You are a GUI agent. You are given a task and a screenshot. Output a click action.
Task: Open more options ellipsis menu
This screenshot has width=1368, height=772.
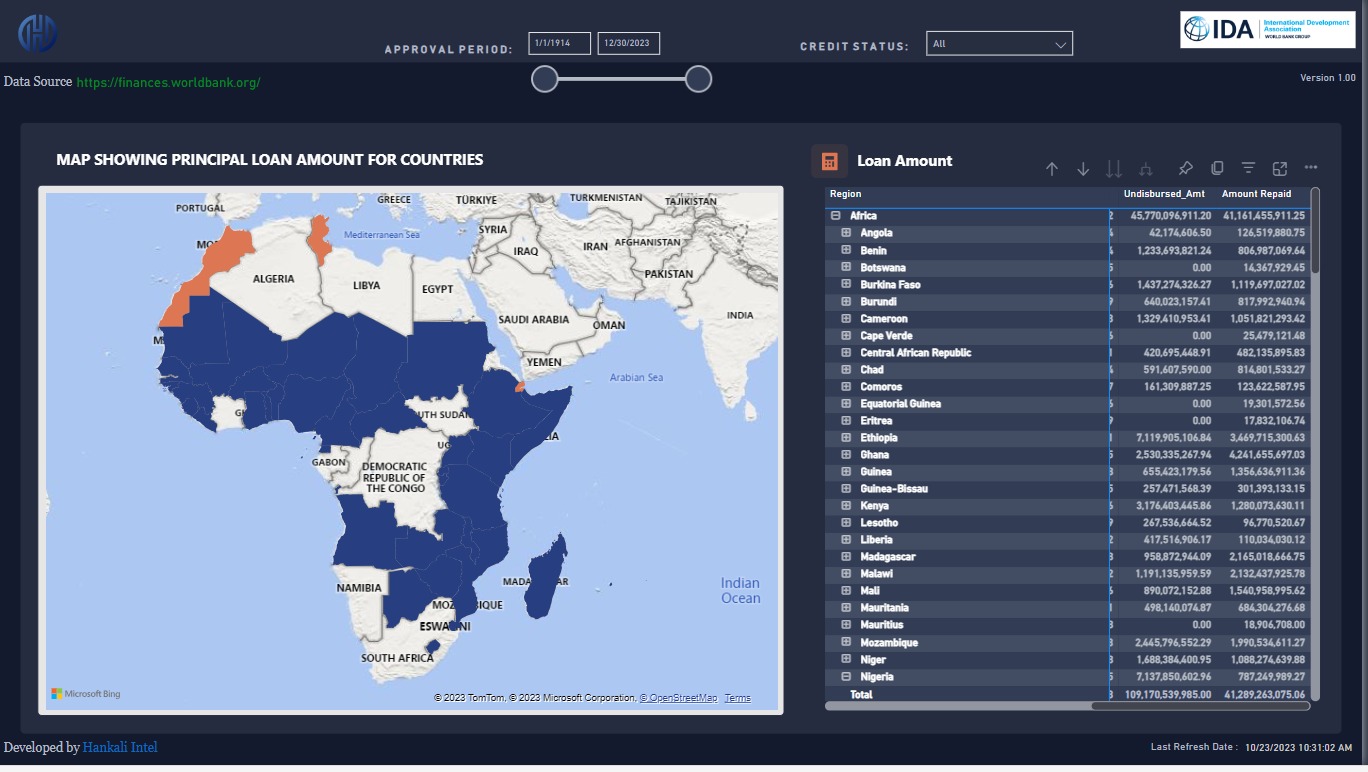(1311, 168)
